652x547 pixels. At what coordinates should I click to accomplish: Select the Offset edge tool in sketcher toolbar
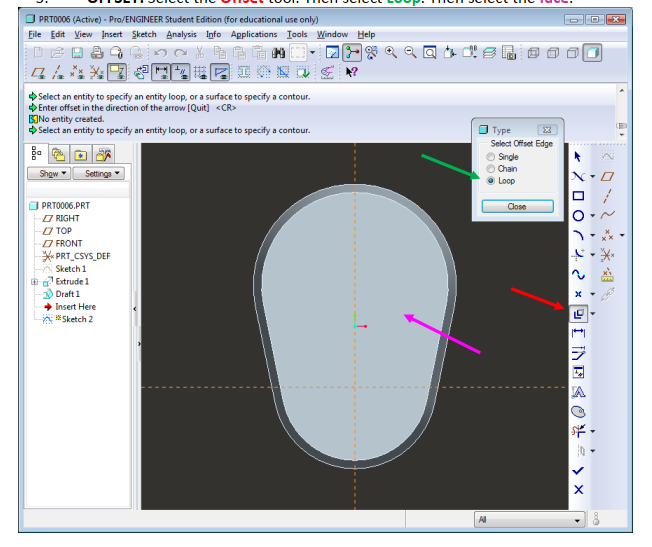point(578,313)
